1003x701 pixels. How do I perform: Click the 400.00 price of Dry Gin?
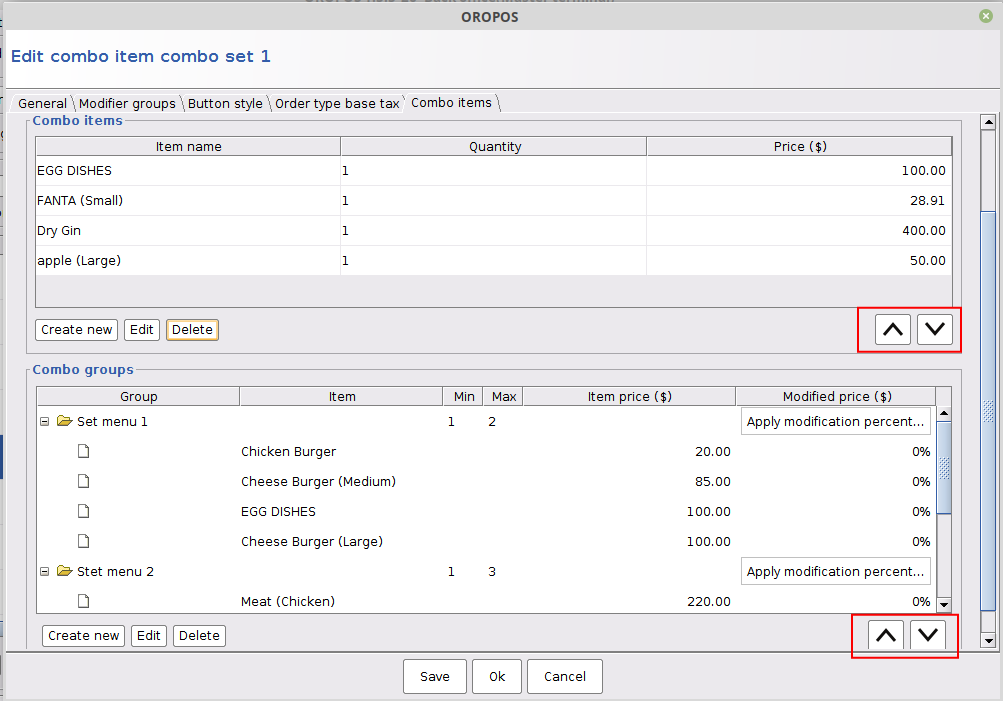pos(924,231)
